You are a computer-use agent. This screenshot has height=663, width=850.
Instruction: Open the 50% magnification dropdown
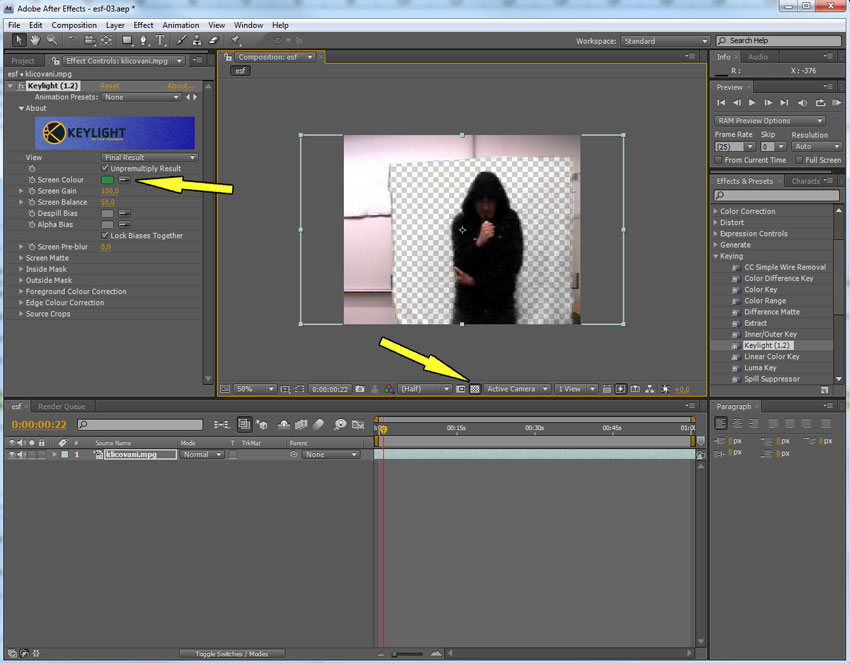[x=255, y=389]
